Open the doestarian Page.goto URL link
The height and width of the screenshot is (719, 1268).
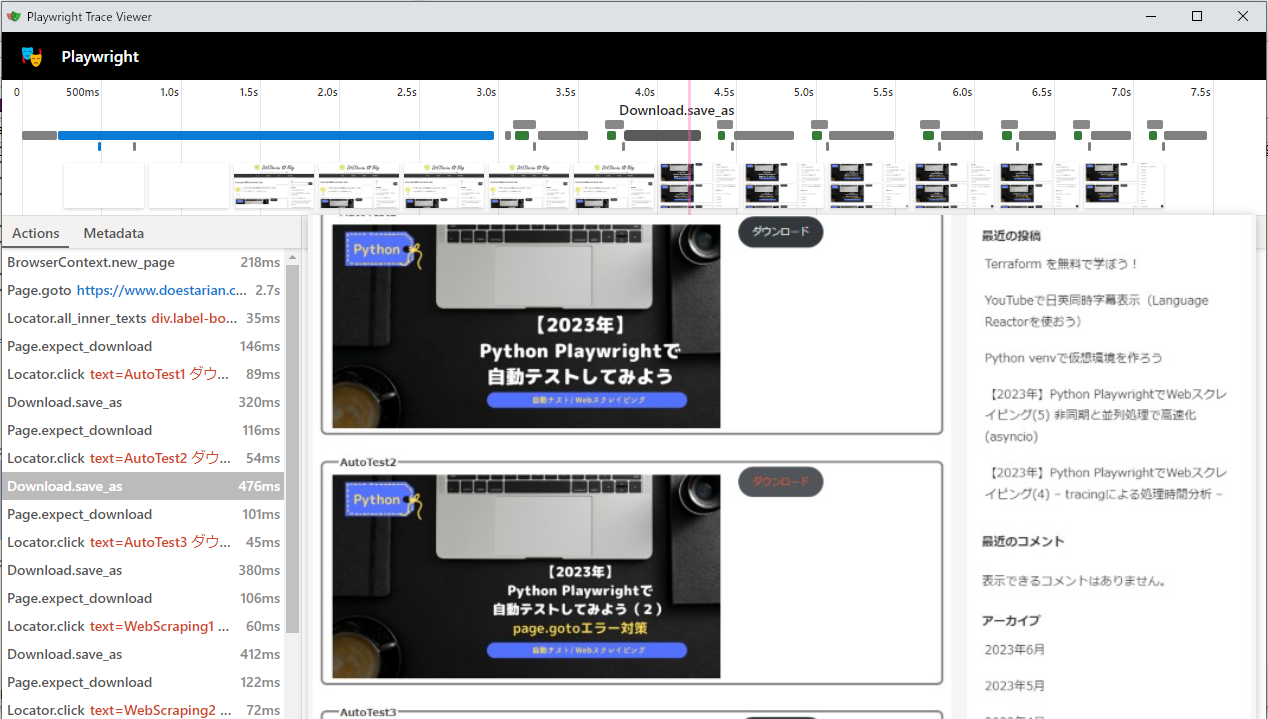161,290
